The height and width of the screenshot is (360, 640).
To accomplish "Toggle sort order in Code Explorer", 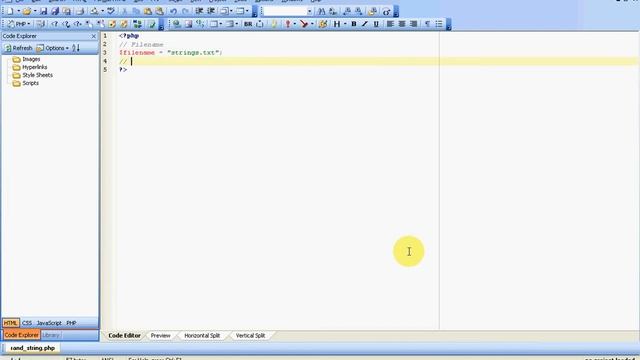I will coord(76,48).
